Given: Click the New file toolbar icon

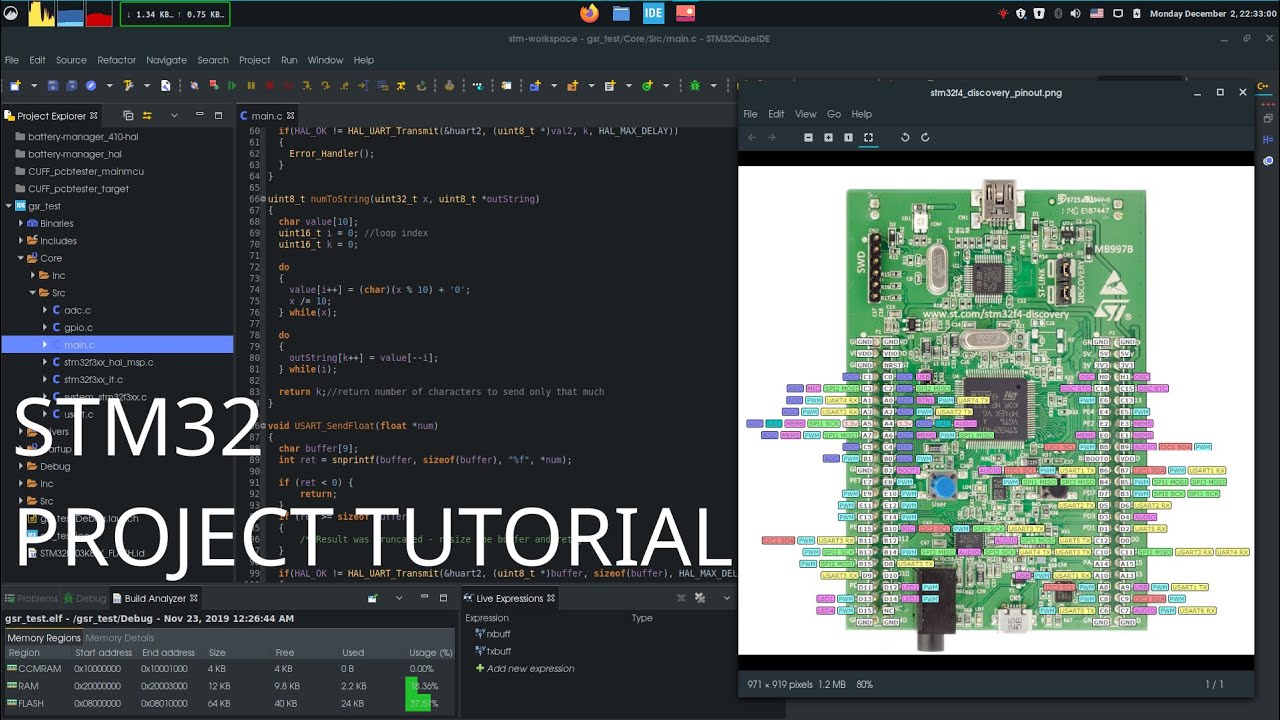Looking at the screenshot, I should pyautogui.click(x=14, y=86).
